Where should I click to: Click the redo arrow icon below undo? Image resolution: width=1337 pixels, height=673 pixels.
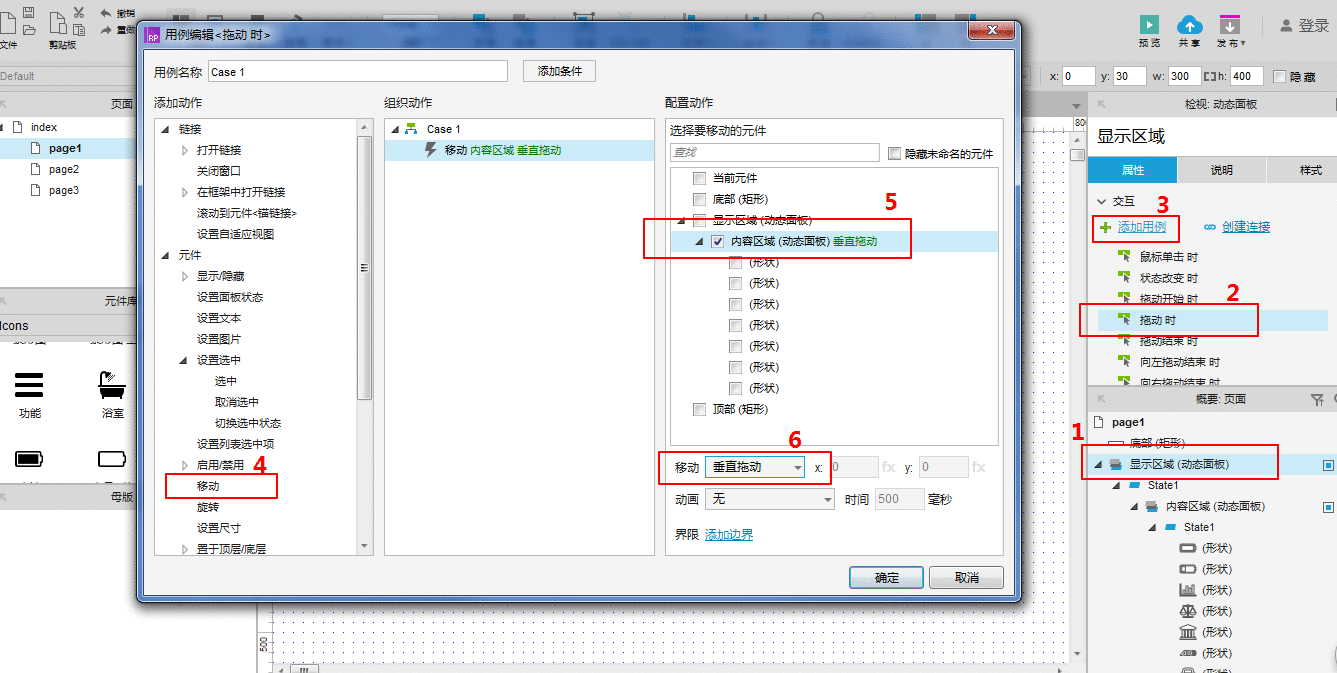click(106, 30)
